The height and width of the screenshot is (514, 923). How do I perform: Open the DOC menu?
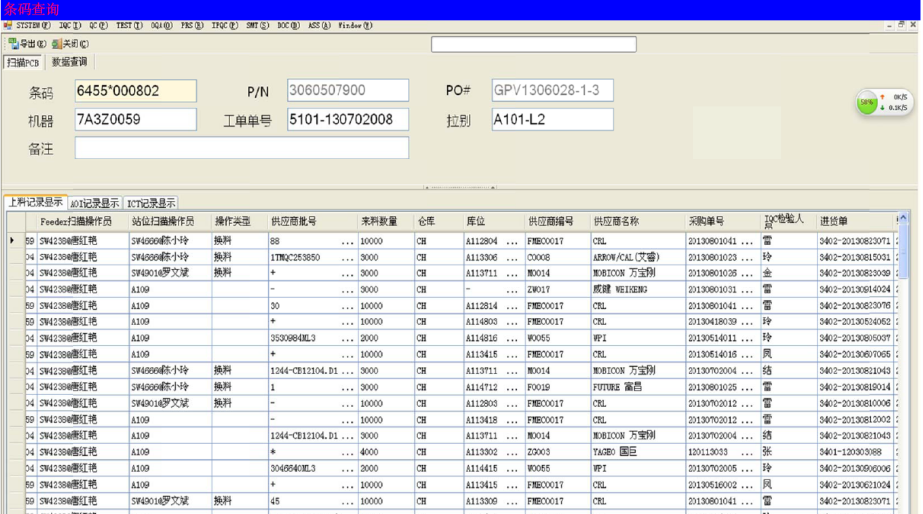point(288,25)
